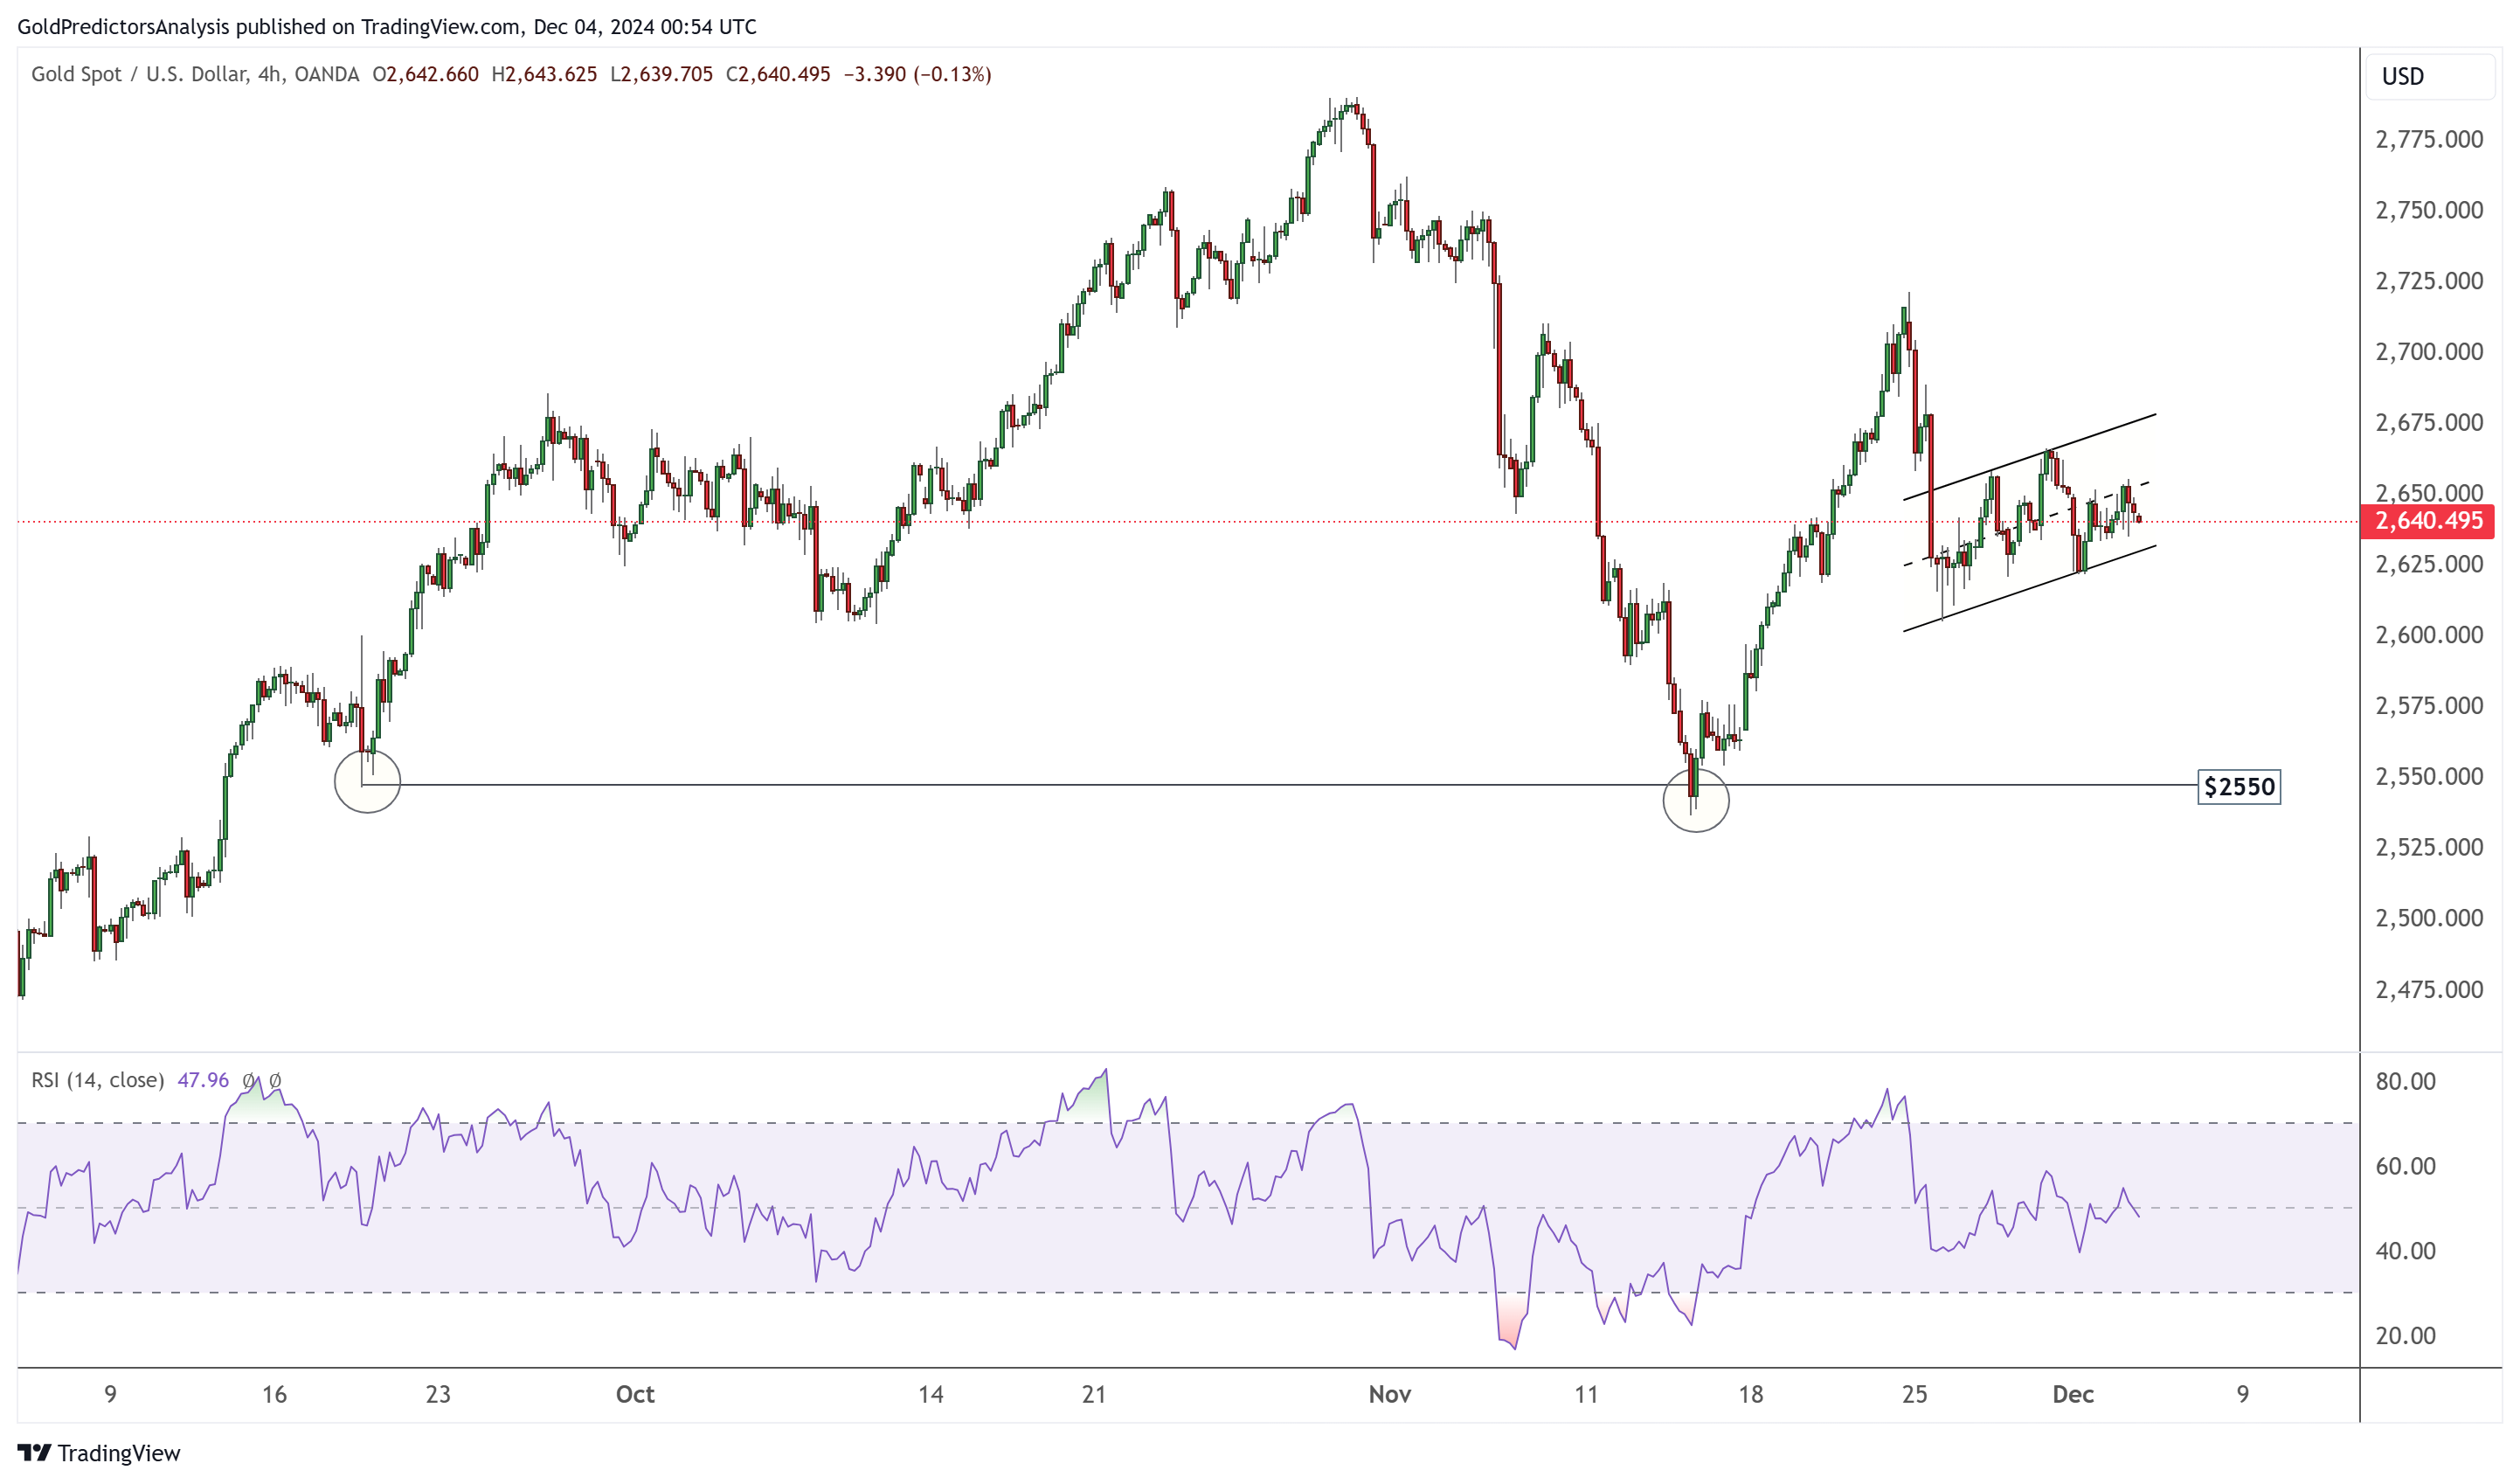Click the red current price tag 2,640.495
The width and height of the screenshot is (2520, 1484).
point(2427,521)
